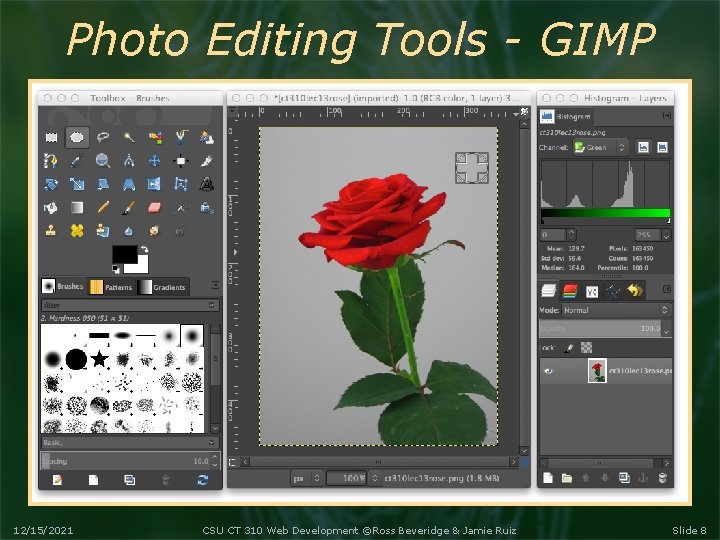Switch histogram to logarithmic display
The height and width of the screenshot is (540, 720).
(x=662, y=147)
